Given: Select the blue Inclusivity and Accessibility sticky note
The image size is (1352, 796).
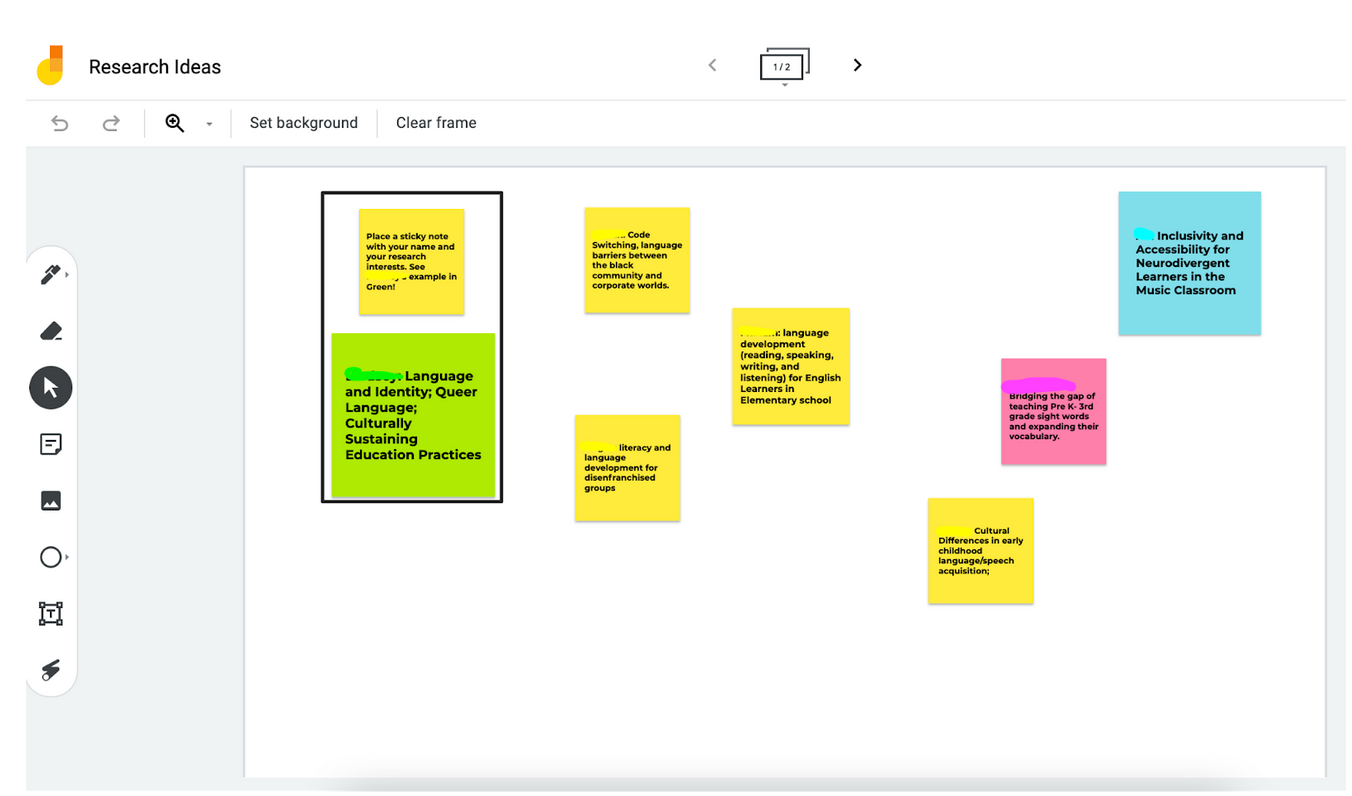Looking at the screenshot, I should point(1189,263).
